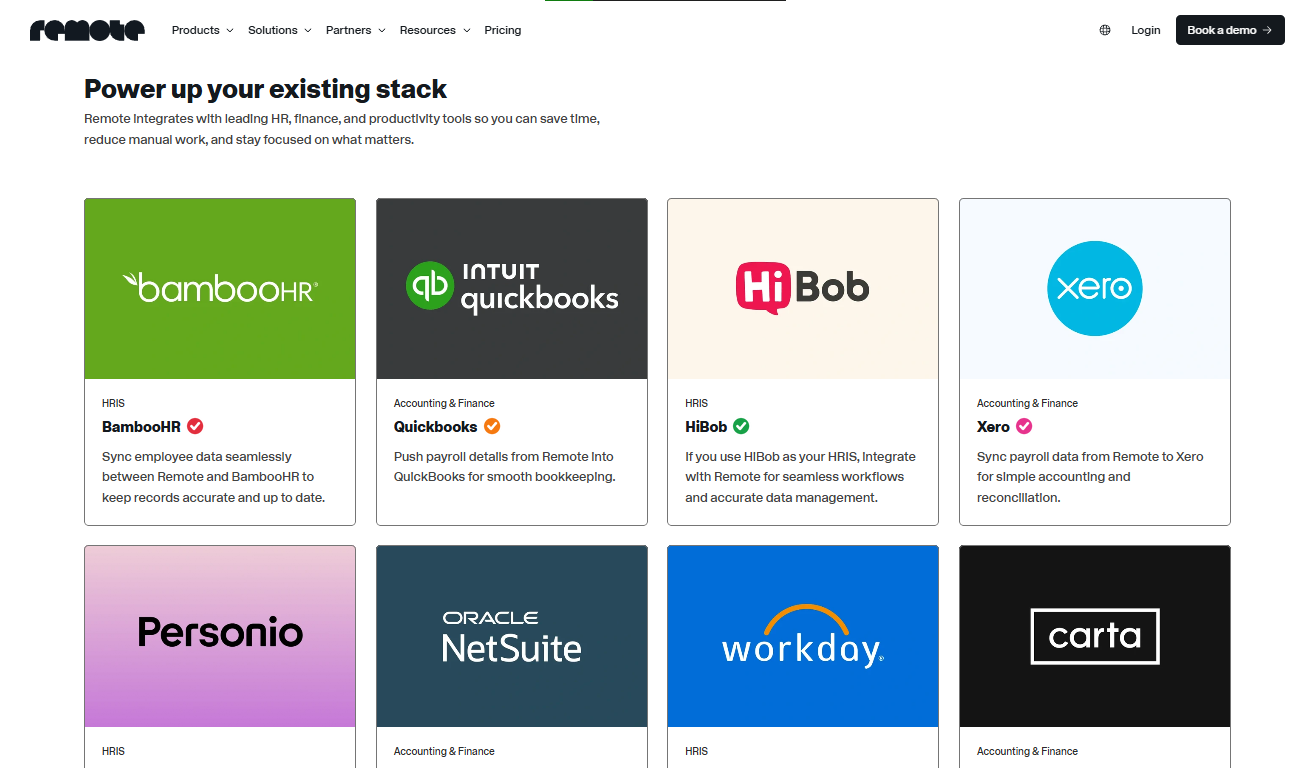Image resolution: width=1313 pixels, height=768 pixels.
Task: Click Accounting & Finance label above Xero
Action: click(1027, 403)
